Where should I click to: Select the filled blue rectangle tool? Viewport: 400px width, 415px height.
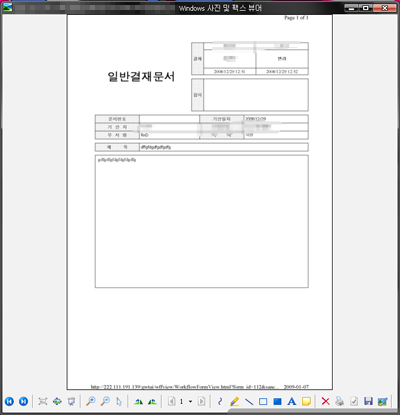click(277, 401)
